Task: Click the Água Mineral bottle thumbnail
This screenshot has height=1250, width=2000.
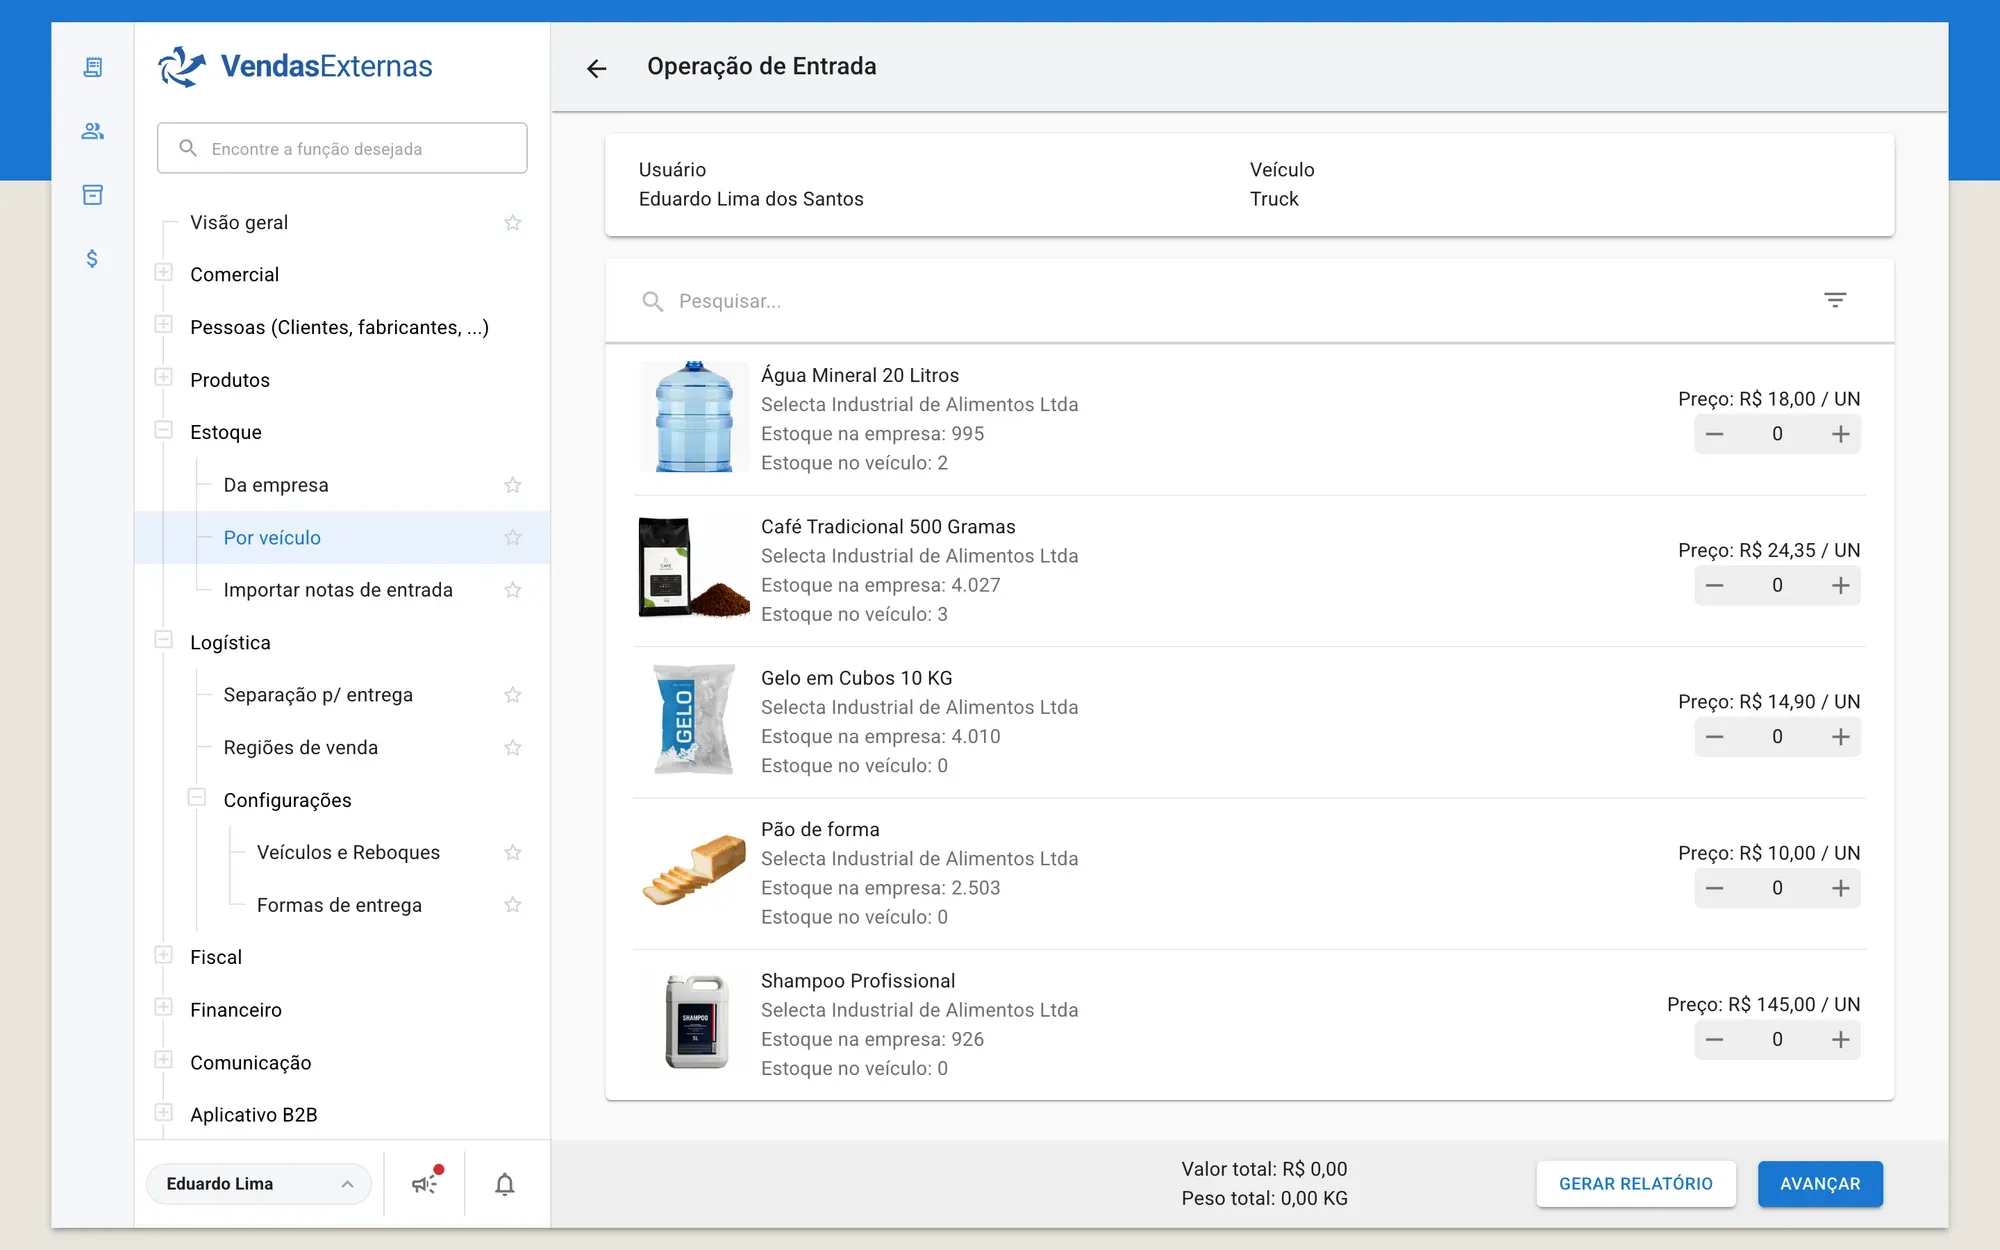Action: (x=694, y=417)
